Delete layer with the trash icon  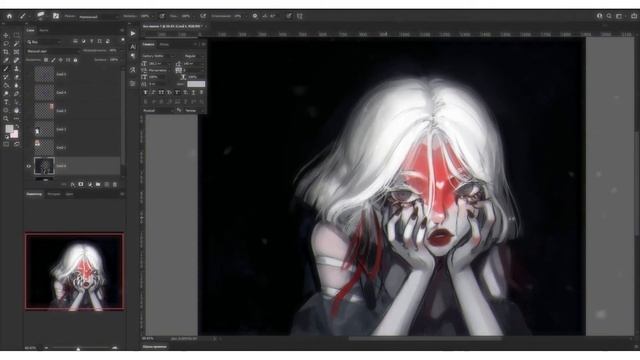point(115,184)
